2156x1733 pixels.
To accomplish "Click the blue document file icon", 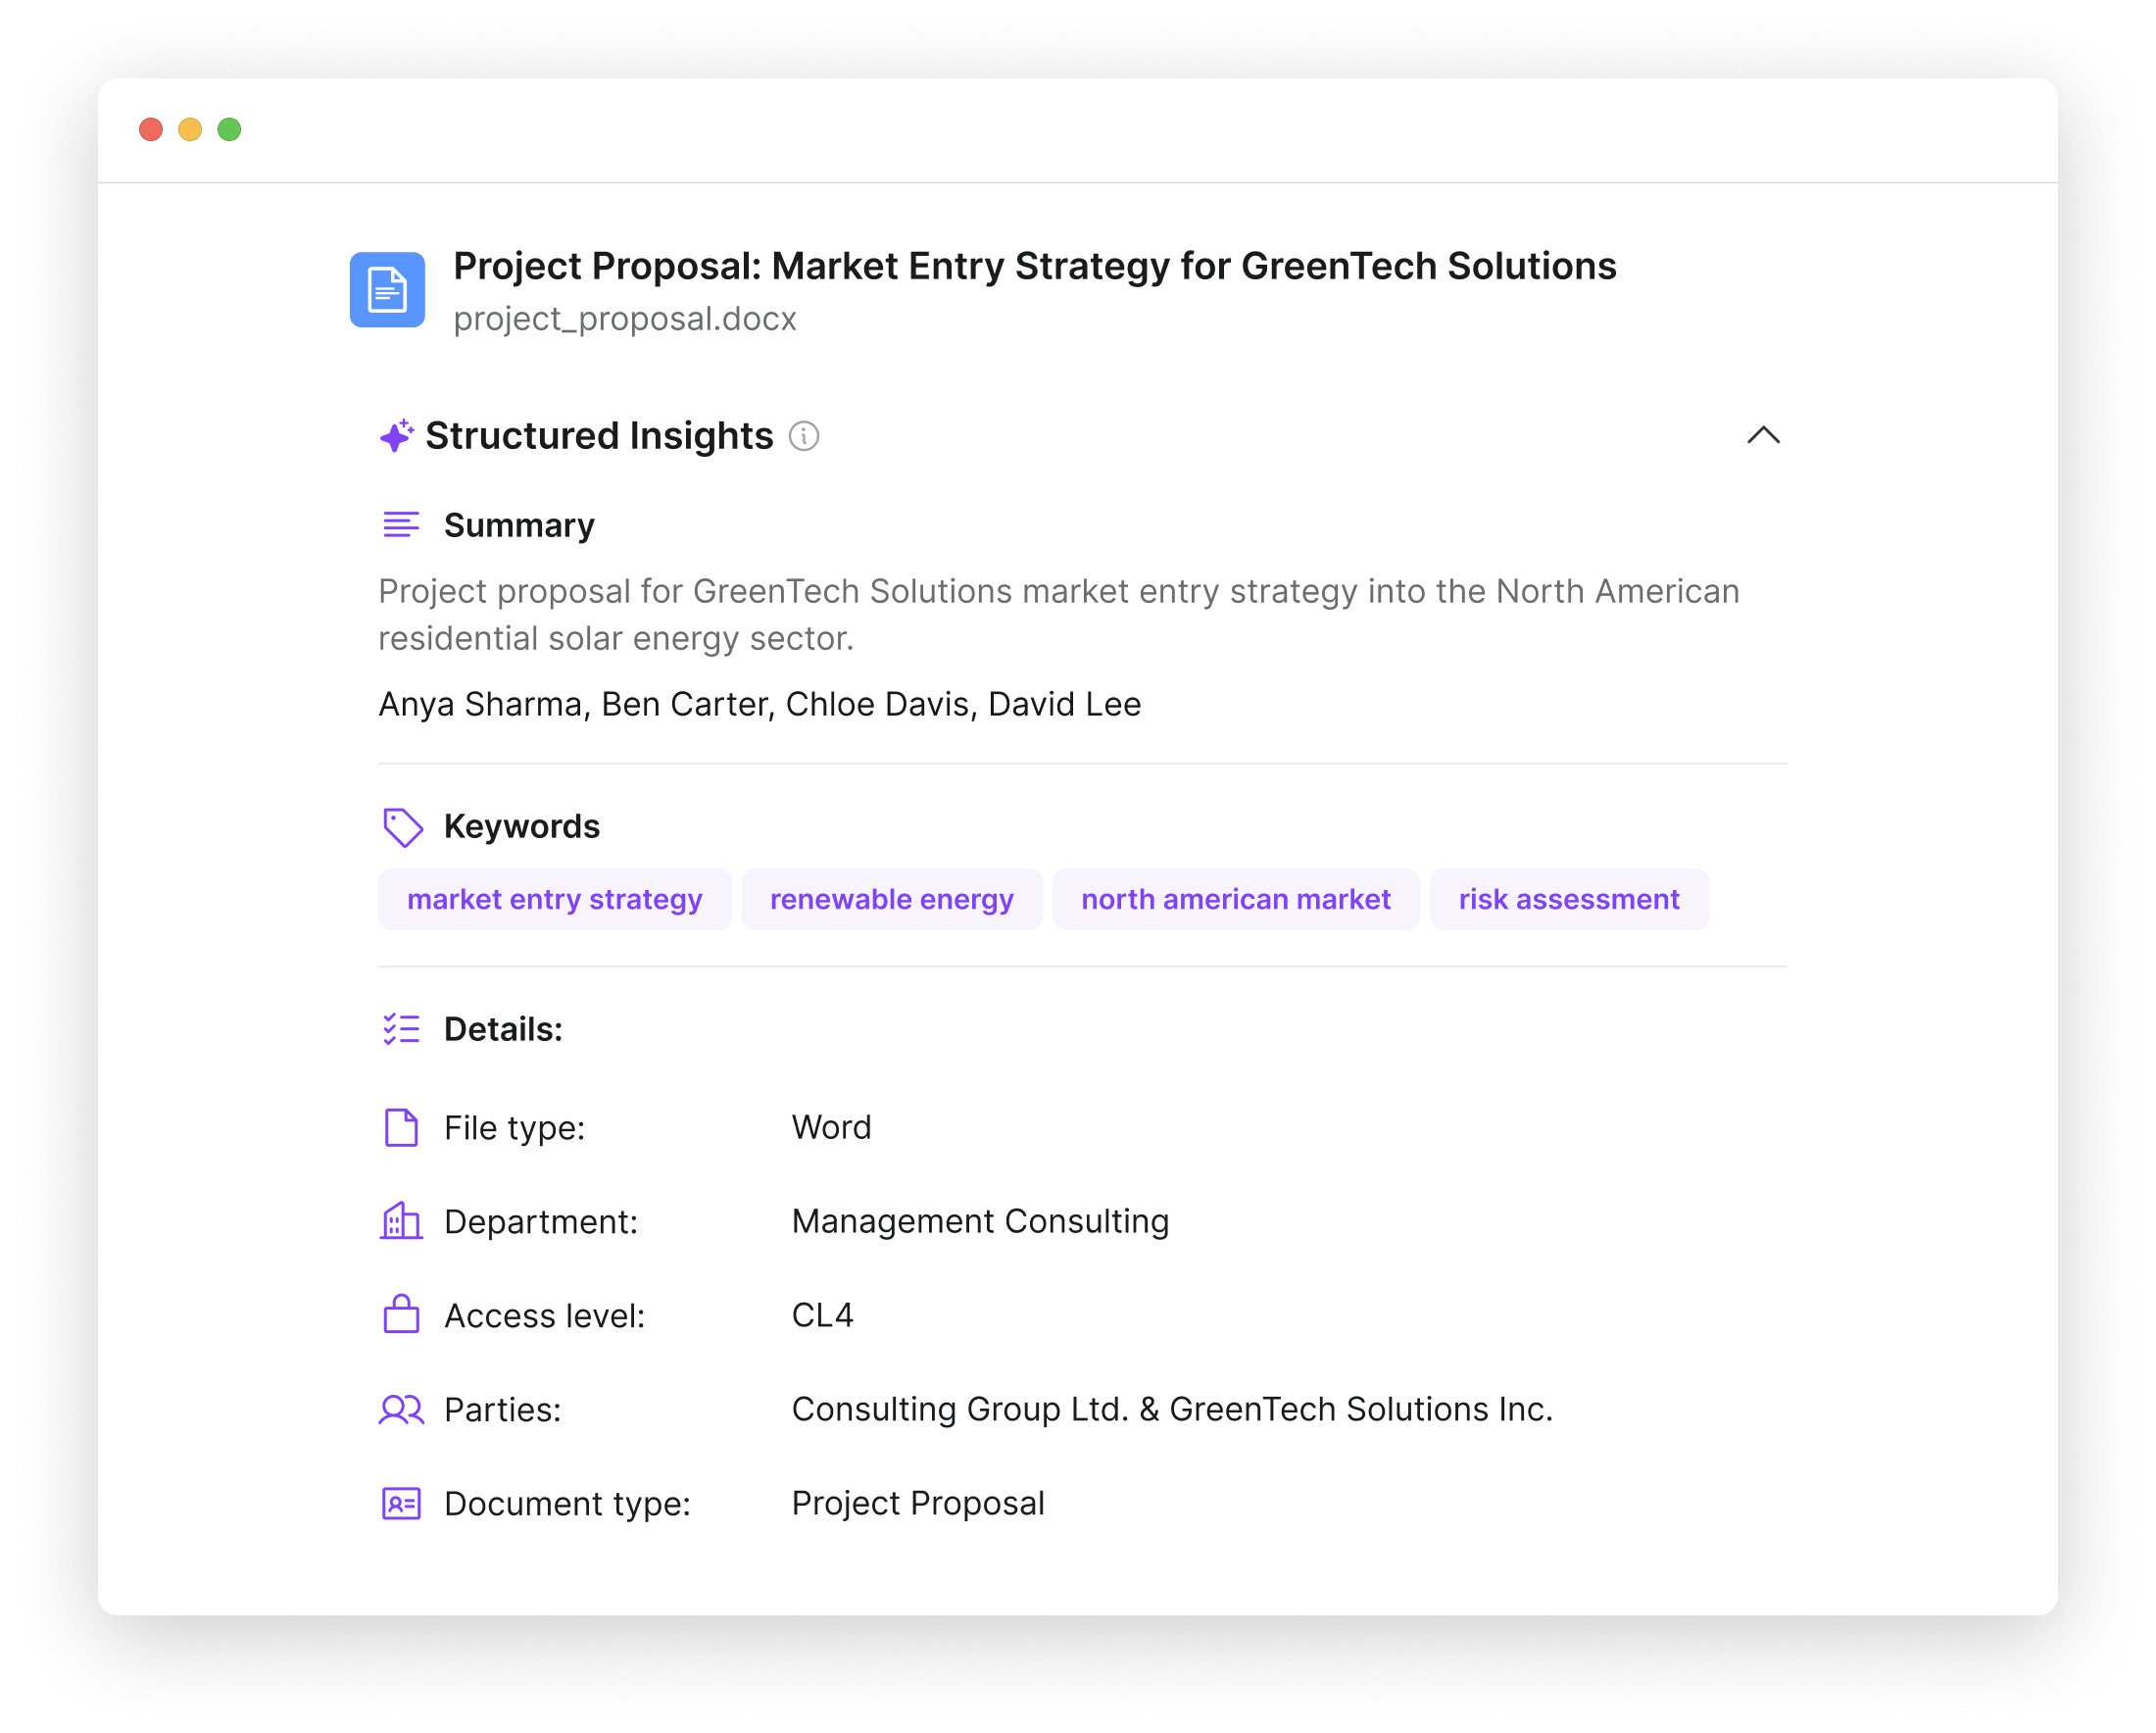I will (388, 290).
